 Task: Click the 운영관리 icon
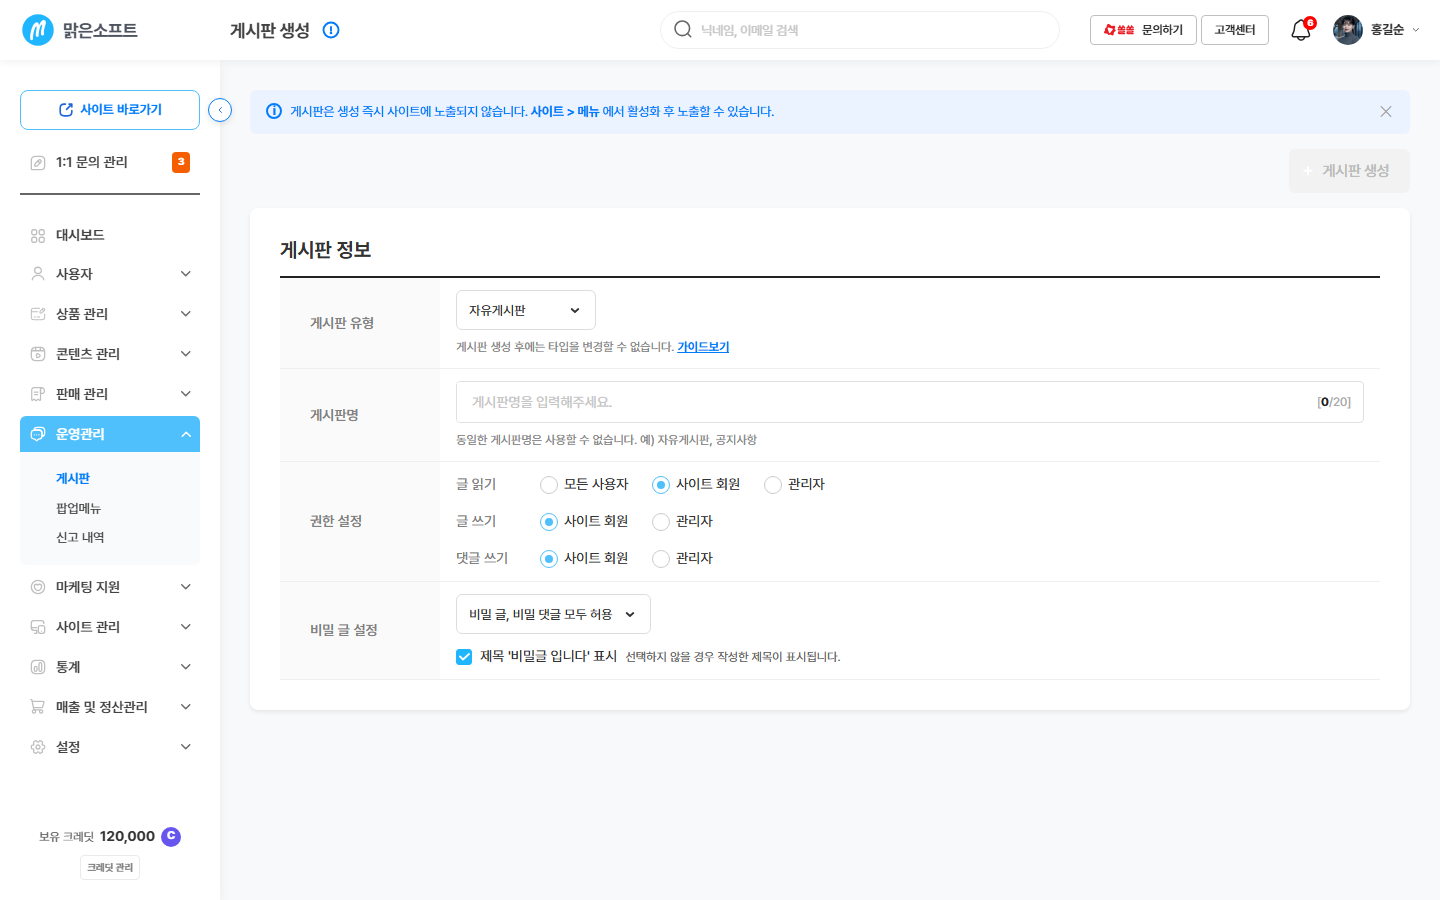coord(38,434)
